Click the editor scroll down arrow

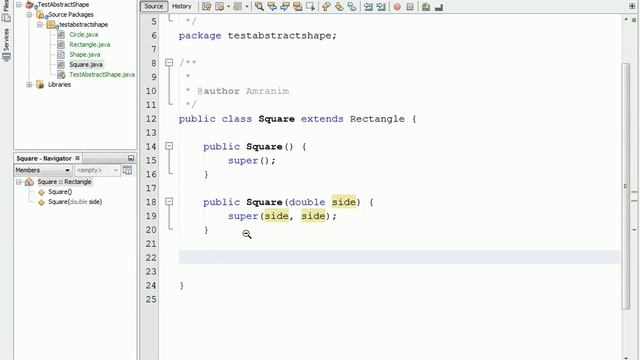(x=626, y=357)
